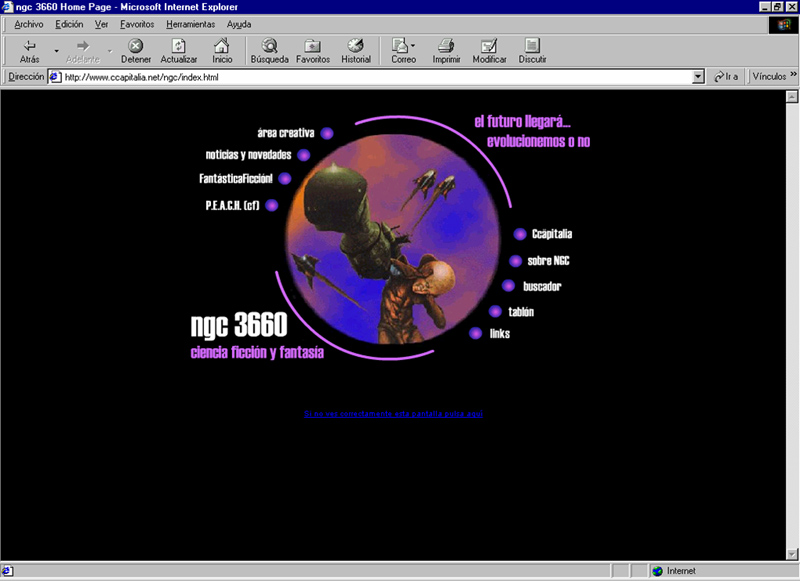The image size is (800, 581).
Task: Click the purple orb beside sobre NGC
Action: [x=515, y=261]
